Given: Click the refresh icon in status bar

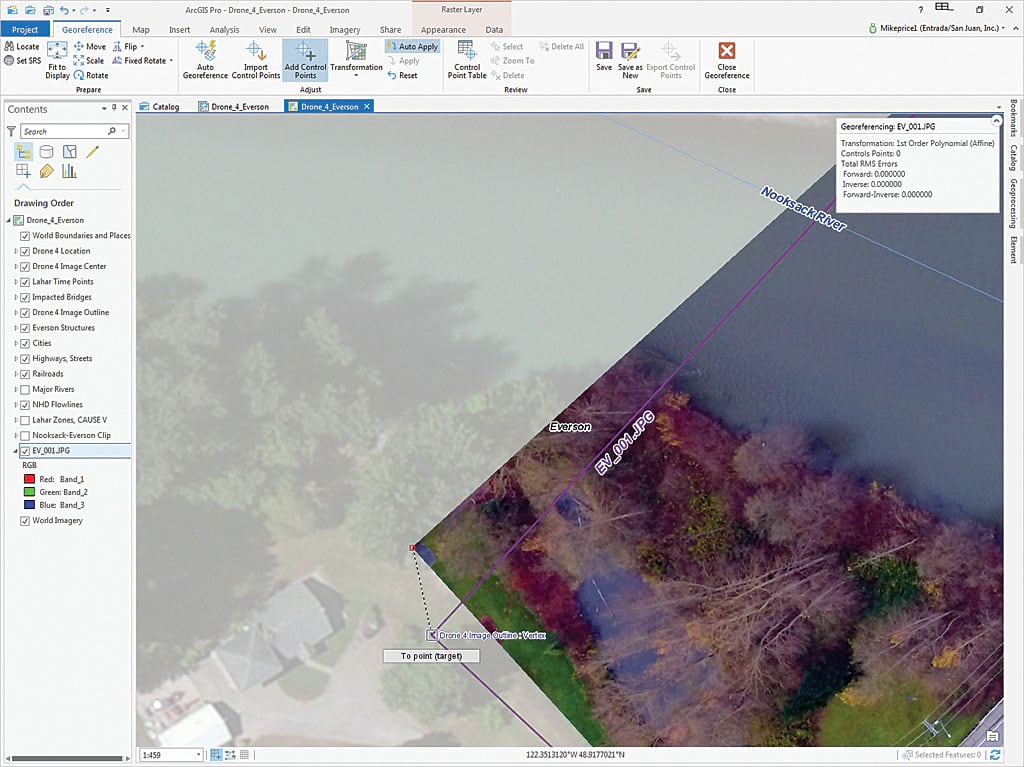Looking at the screenshot, I should (x=995, y=755).
